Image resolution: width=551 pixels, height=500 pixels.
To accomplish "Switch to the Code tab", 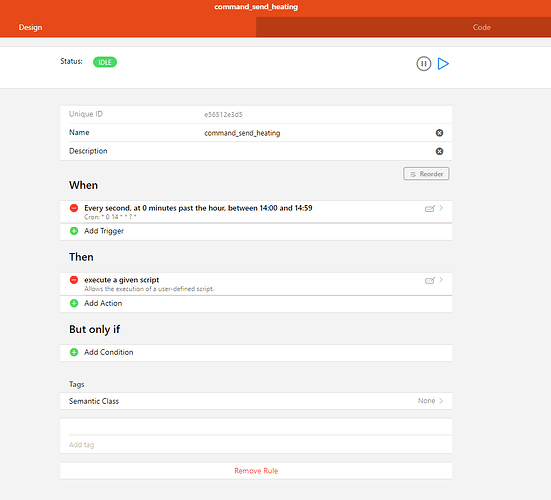I will click(403, 27).
